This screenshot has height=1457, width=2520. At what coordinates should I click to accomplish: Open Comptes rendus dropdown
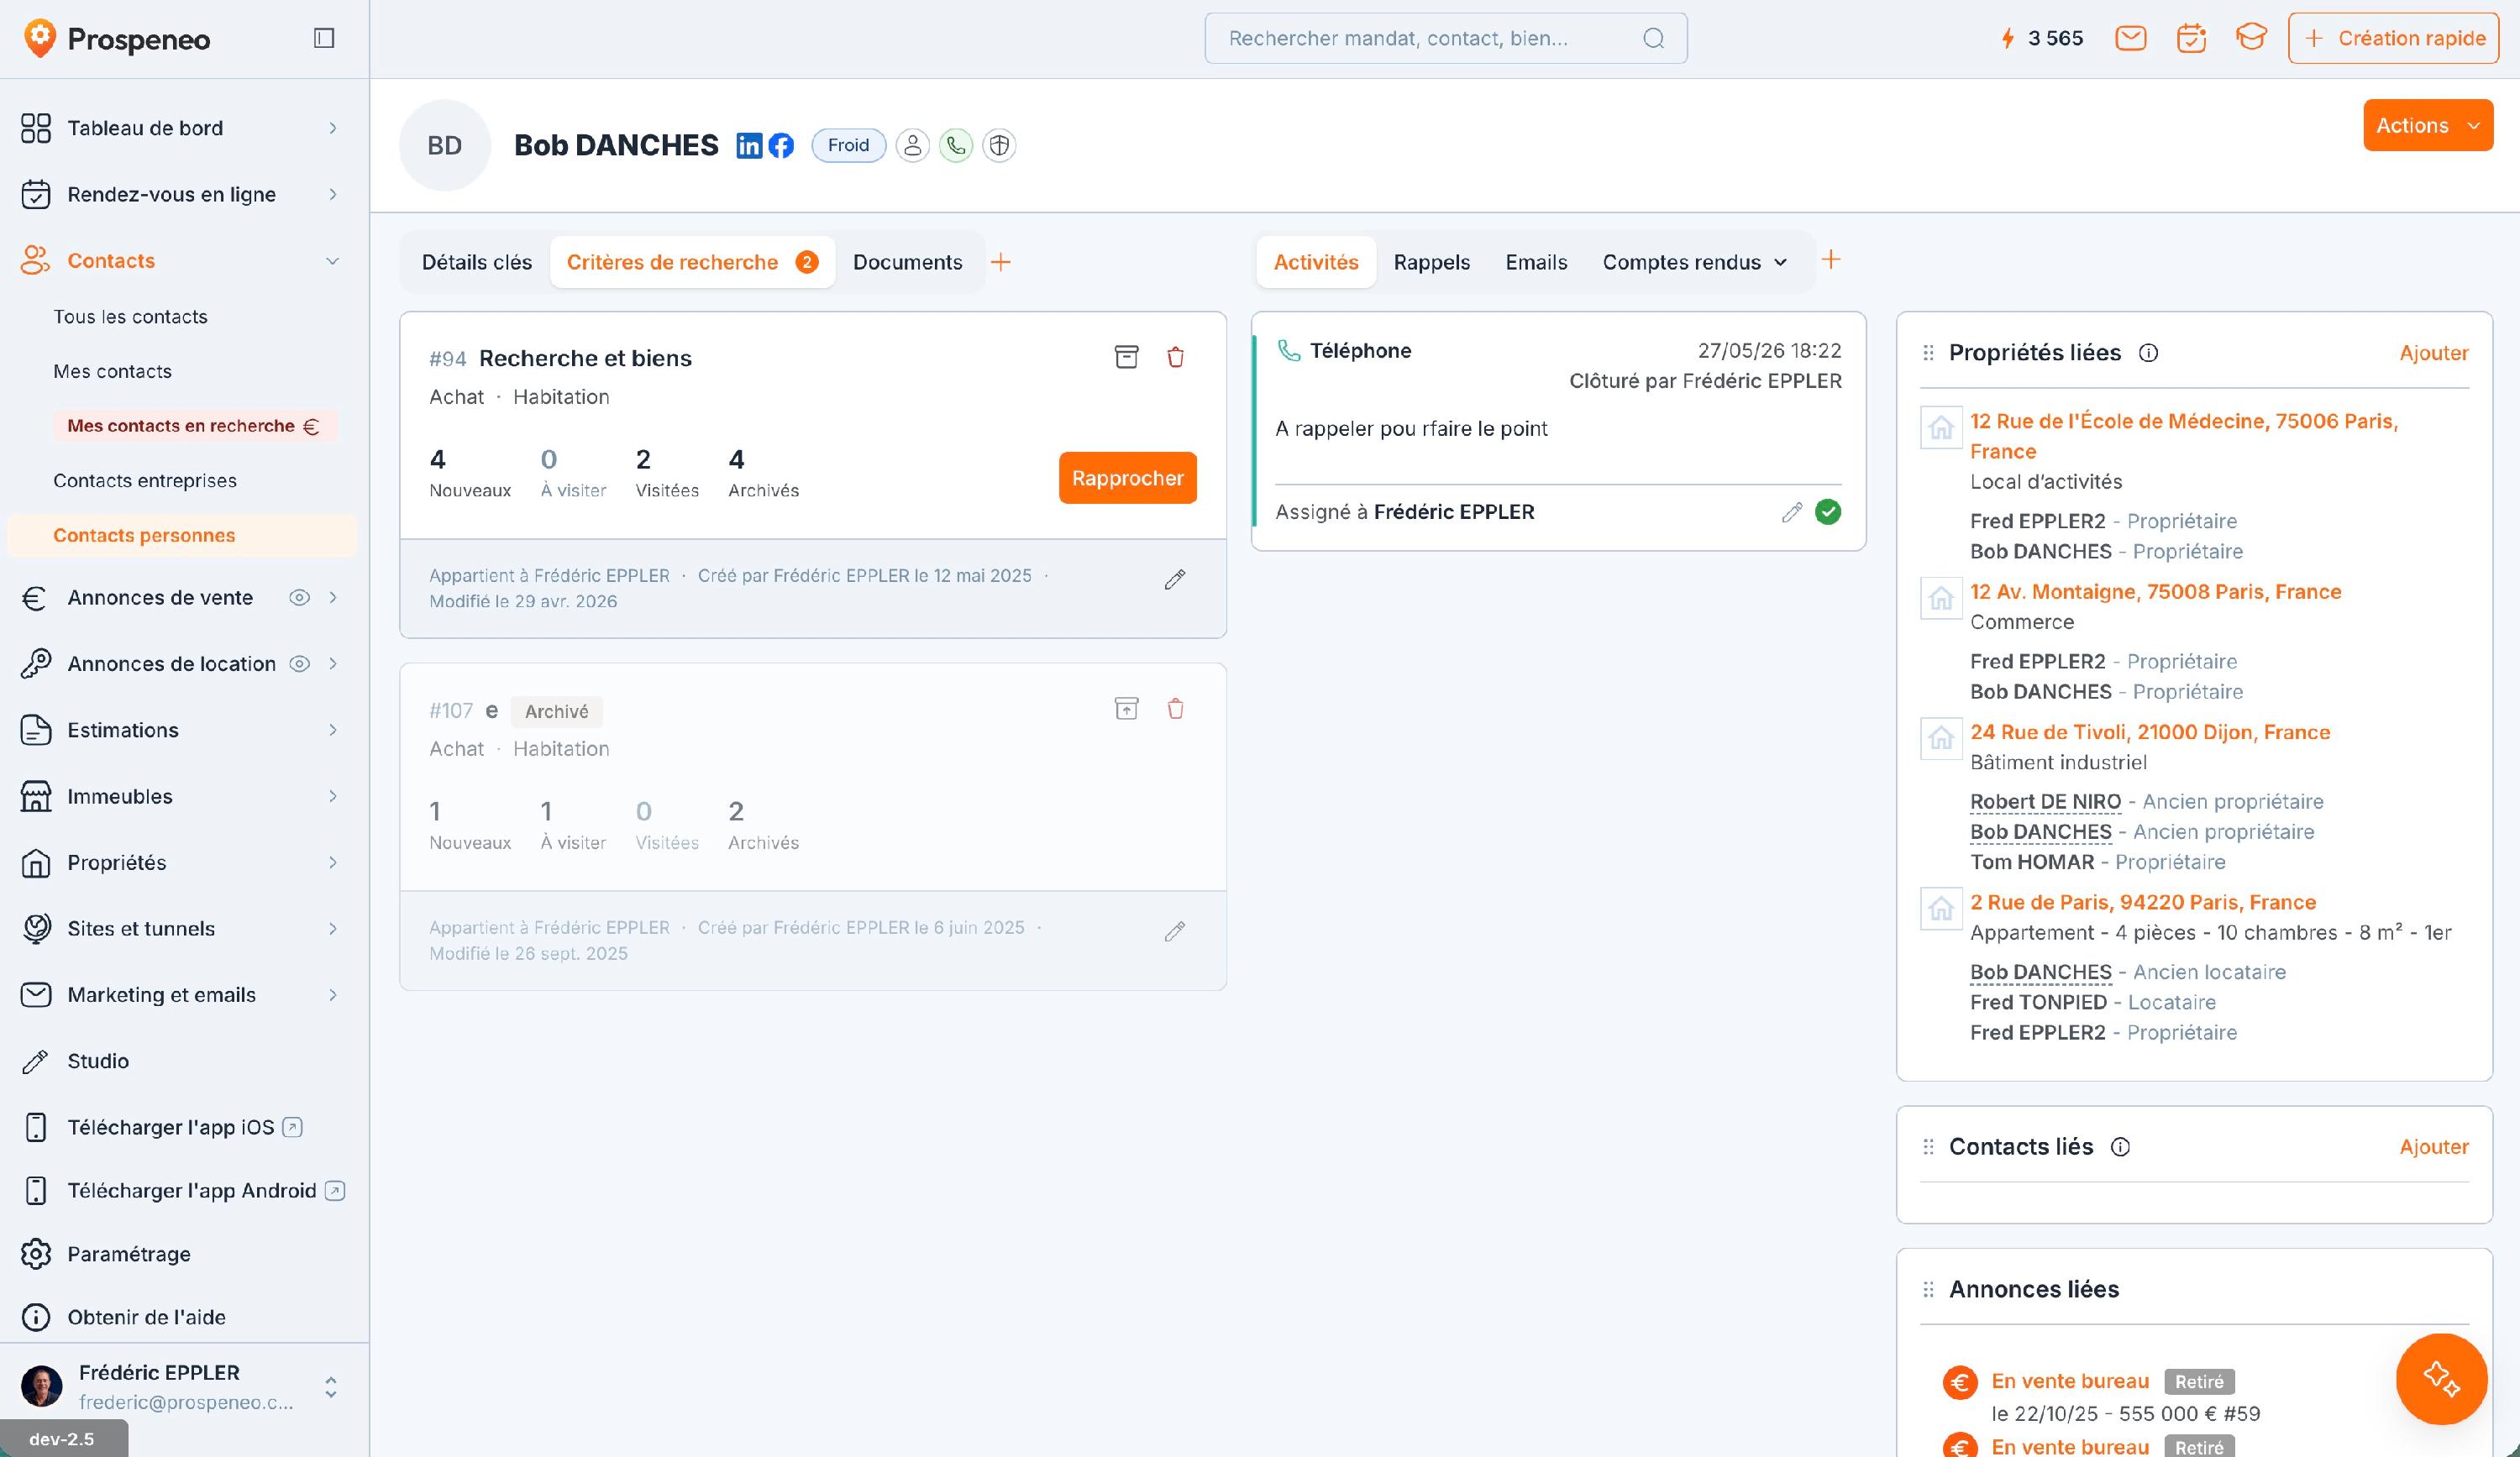pyautogui.click(x=1694, y=262)
